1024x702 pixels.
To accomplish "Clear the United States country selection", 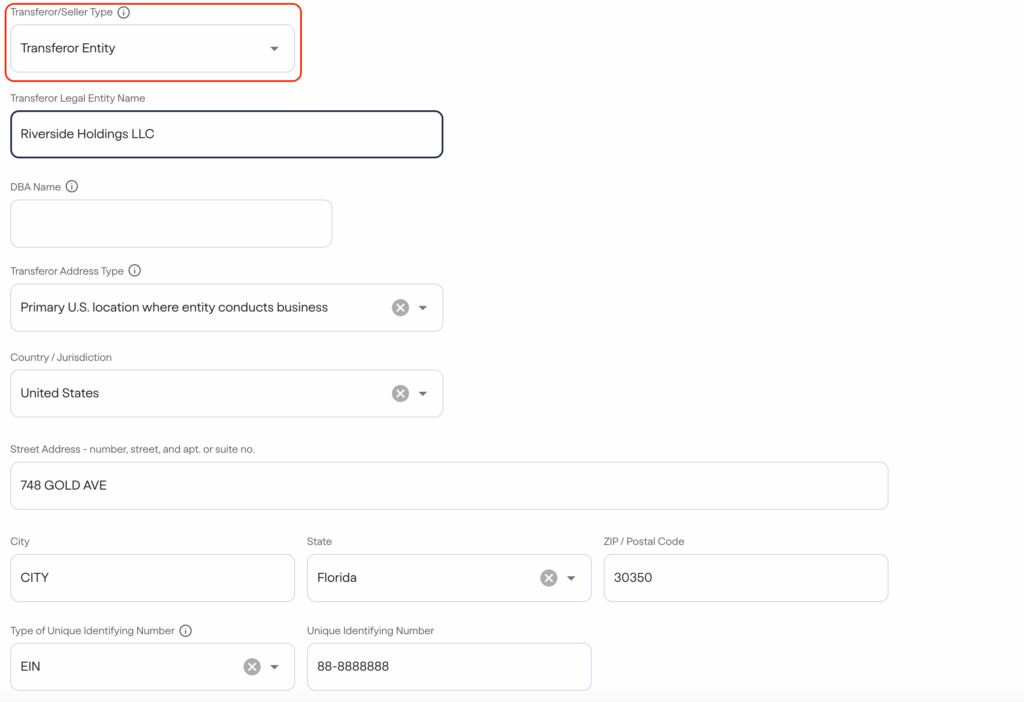I will pyautogui.click(x=400, y=394).
